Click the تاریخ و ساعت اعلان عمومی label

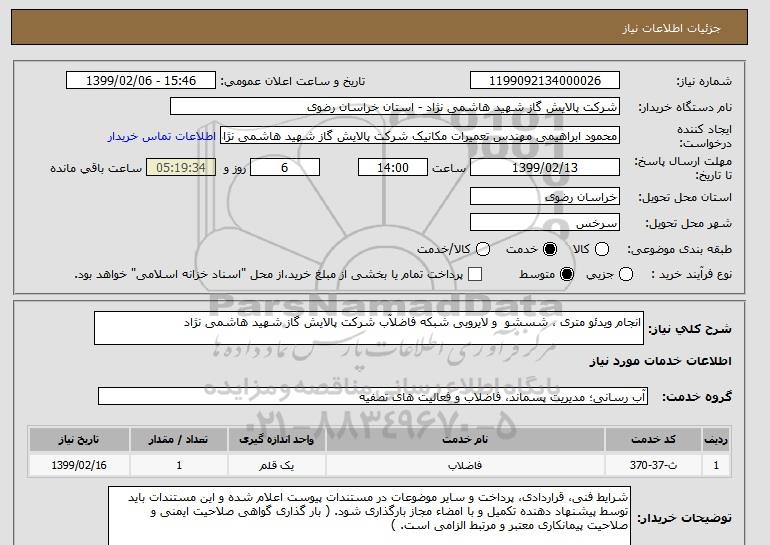pos(293,82)
